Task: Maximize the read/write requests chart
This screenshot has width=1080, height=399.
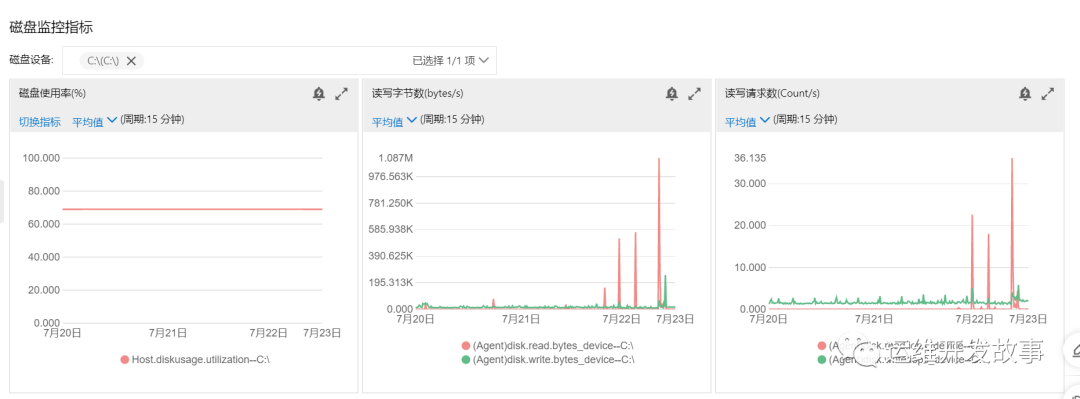Action: pyautogui.click(x=1048, y=94)
